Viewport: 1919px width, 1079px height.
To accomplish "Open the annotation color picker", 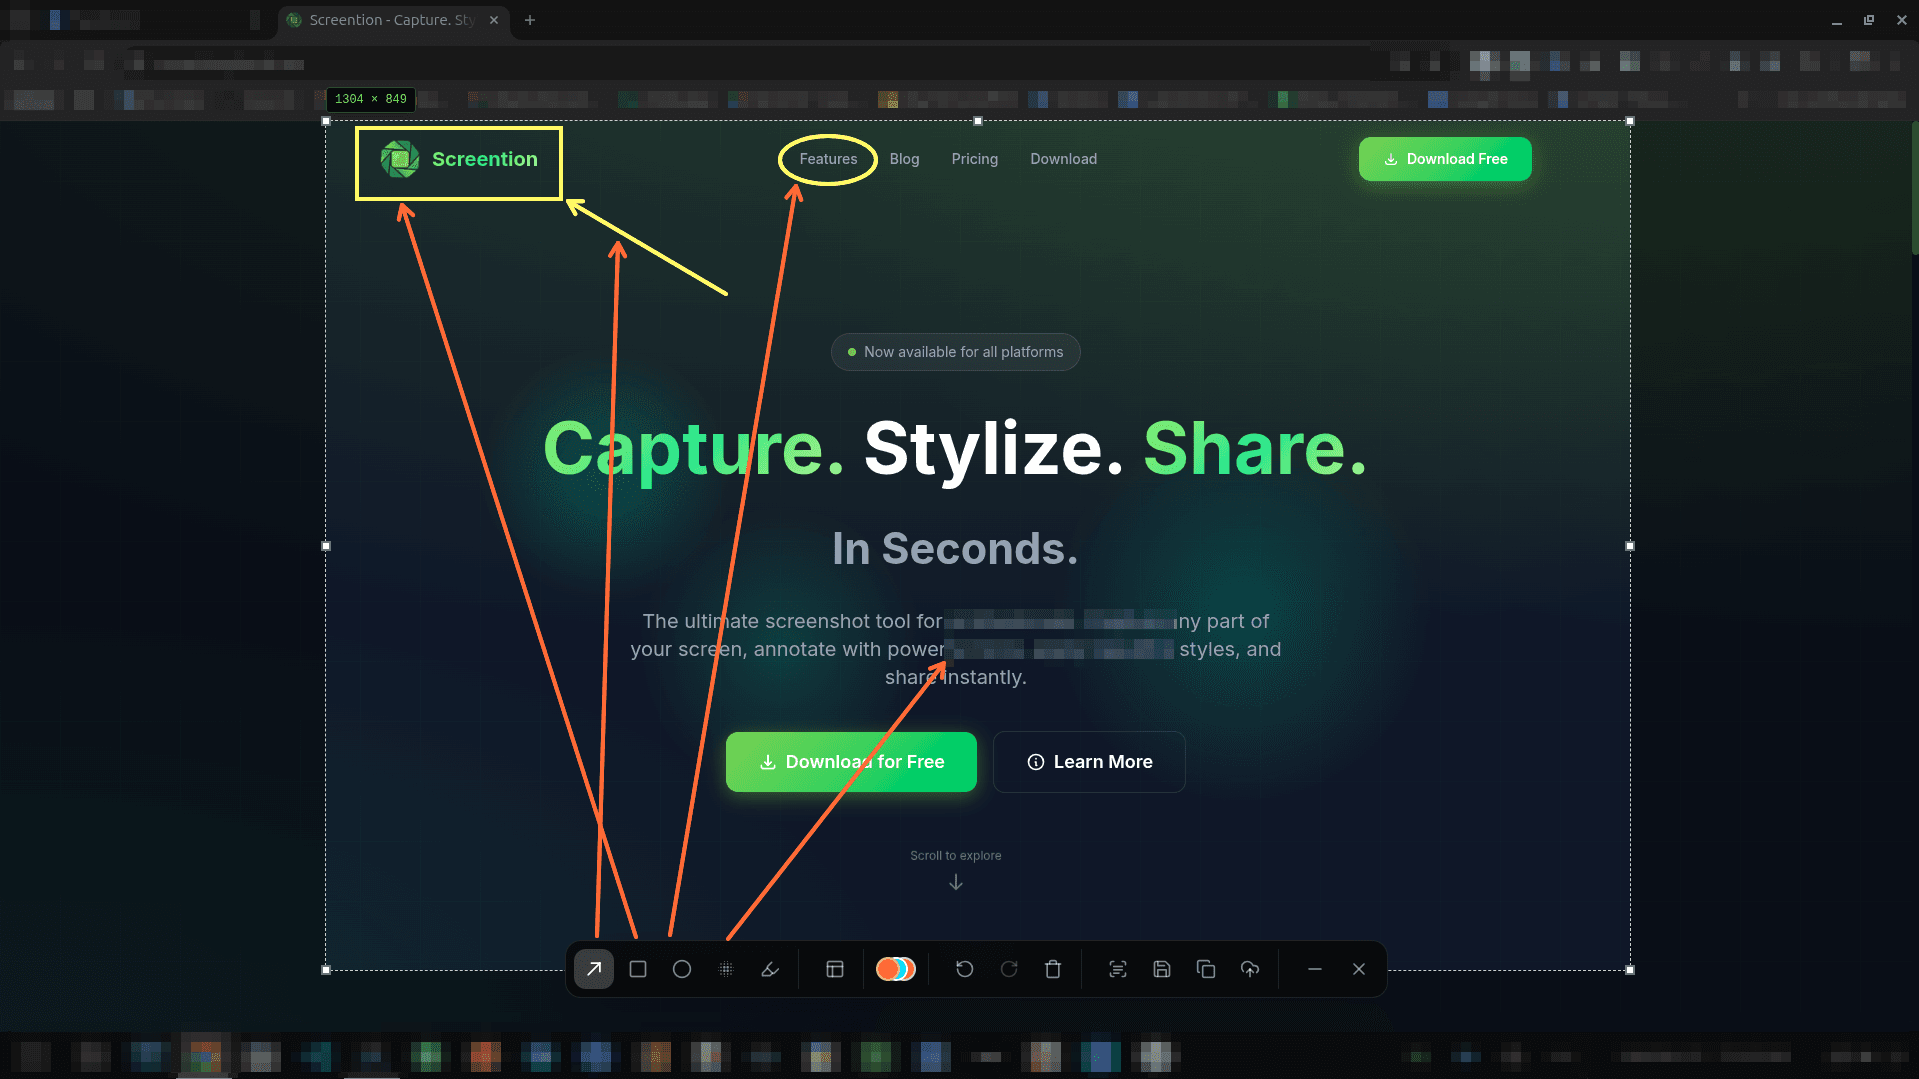I will (896, 969).
